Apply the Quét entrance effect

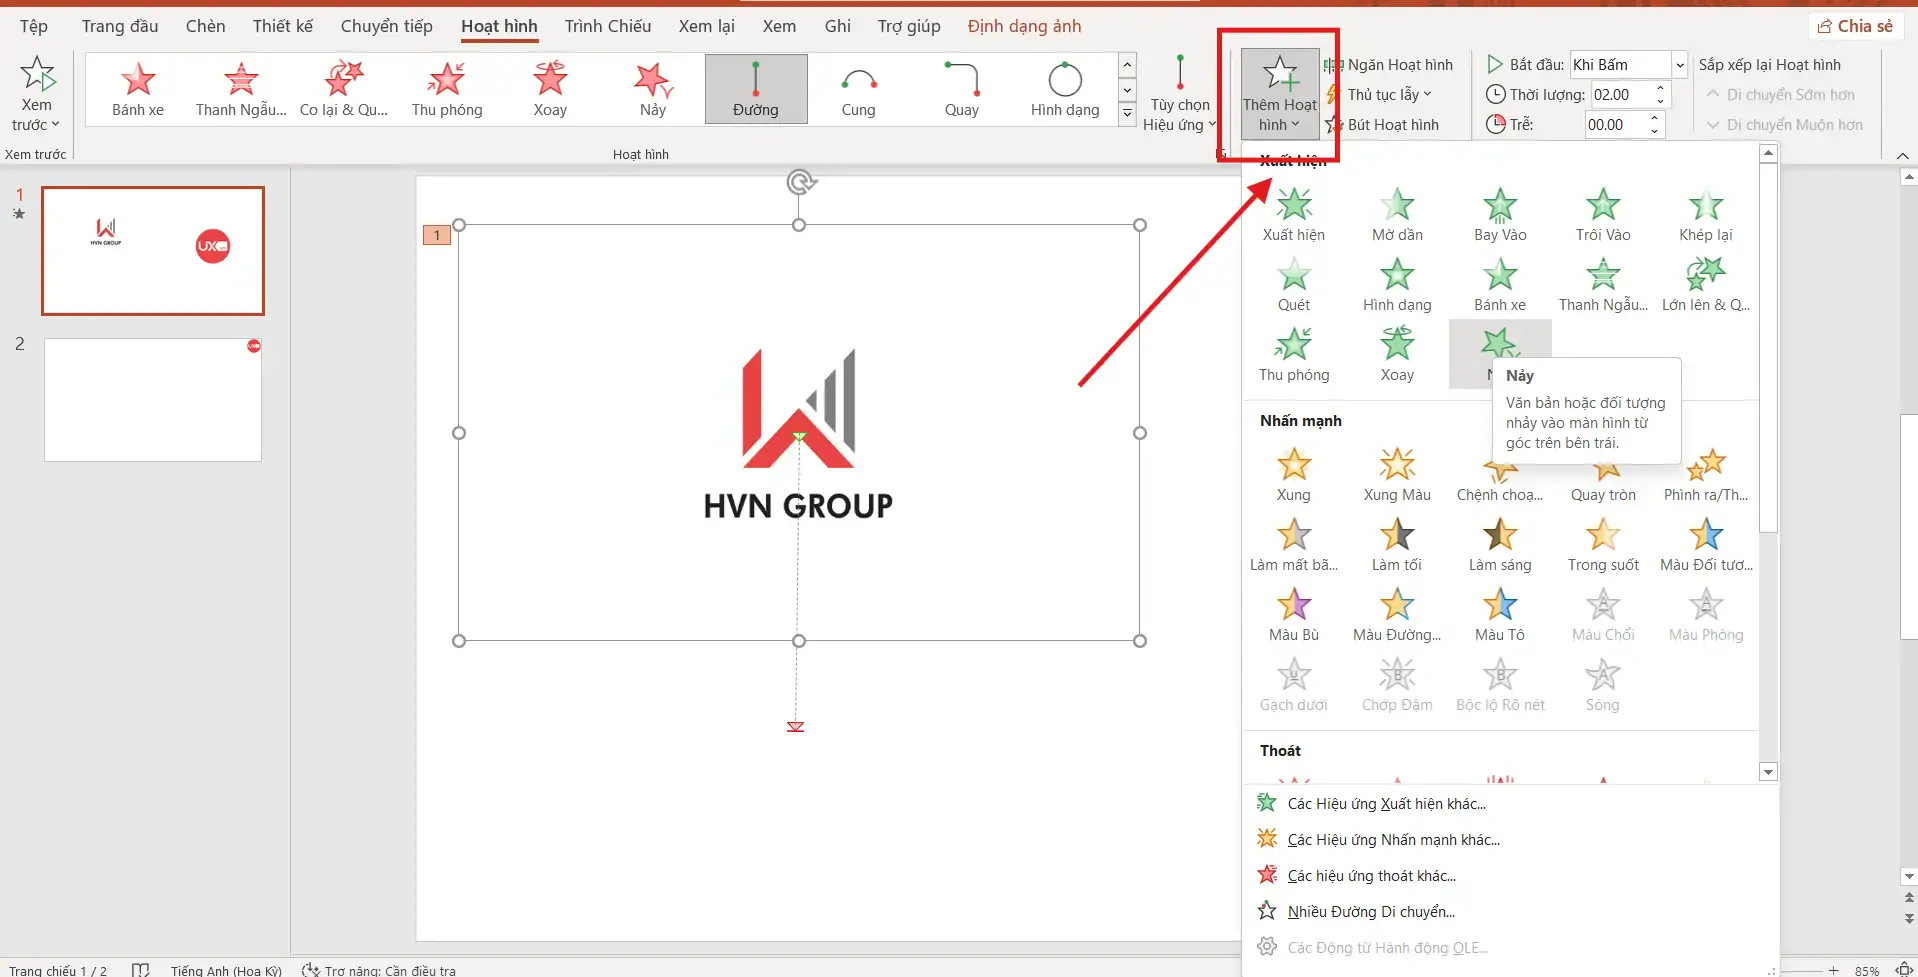point(1294,286)
